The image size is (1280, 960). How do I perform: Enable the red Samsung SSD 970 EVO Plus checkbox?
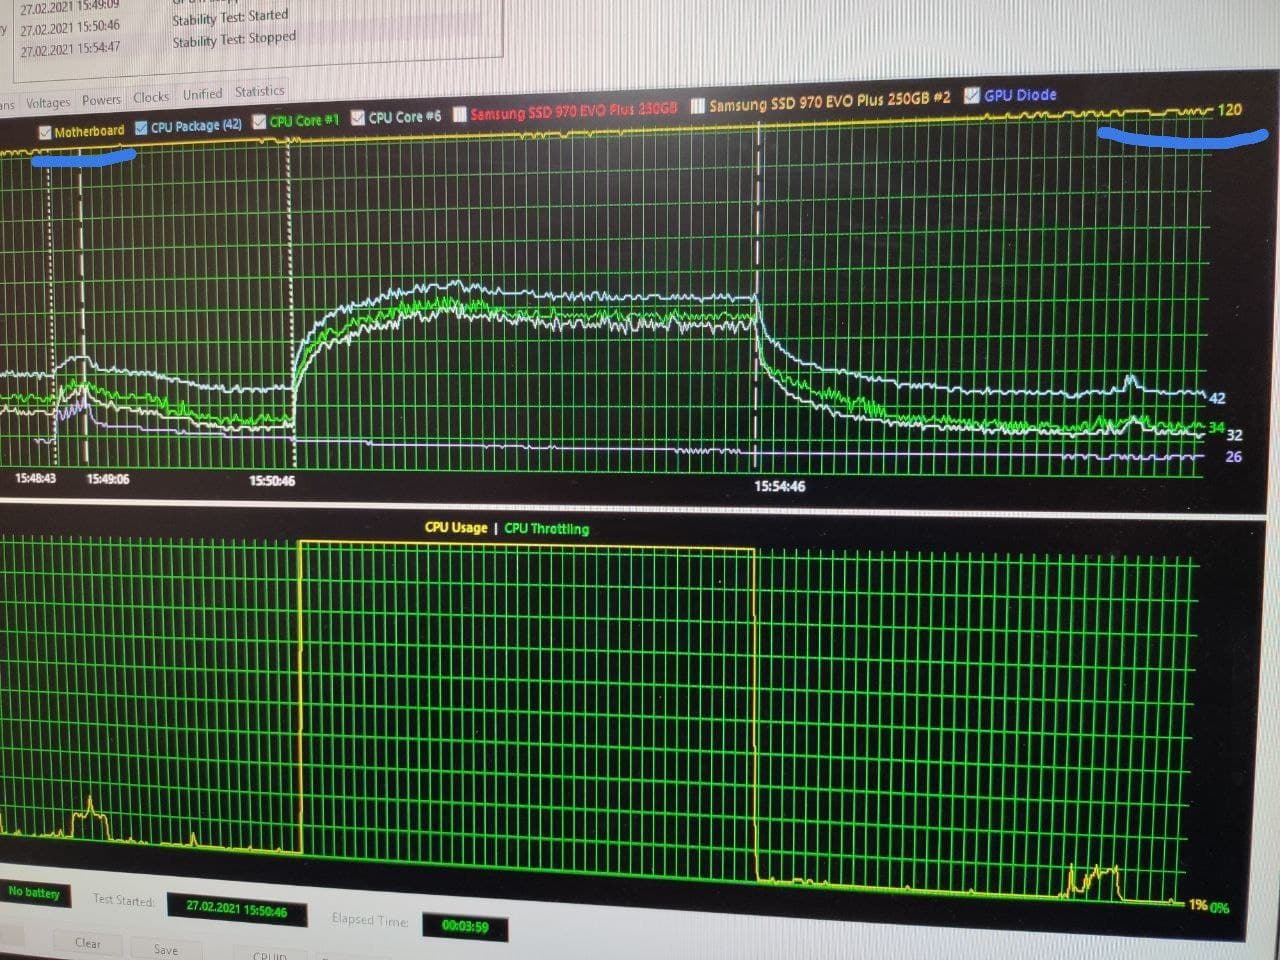460,114
